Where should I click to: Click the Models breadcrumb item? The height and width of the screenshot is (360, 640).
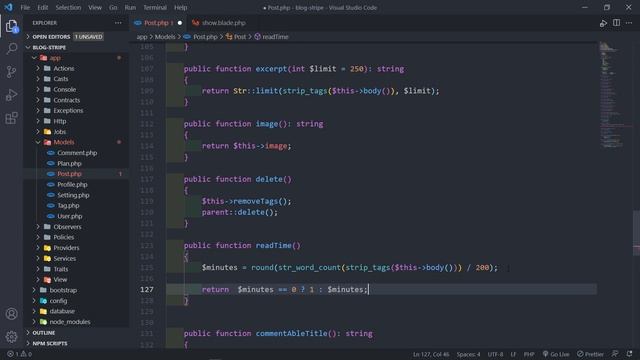(x=165, y=37)
